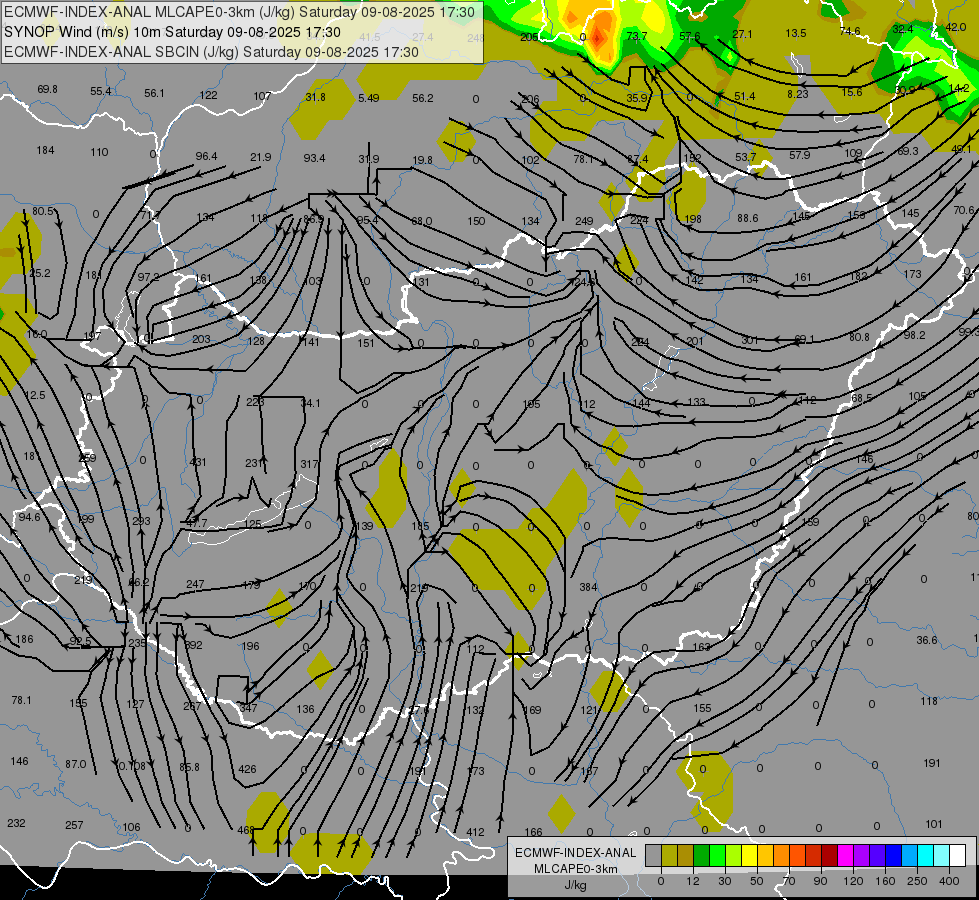Click the gray swatch in the MLCAPE legend

pos(654,855)
